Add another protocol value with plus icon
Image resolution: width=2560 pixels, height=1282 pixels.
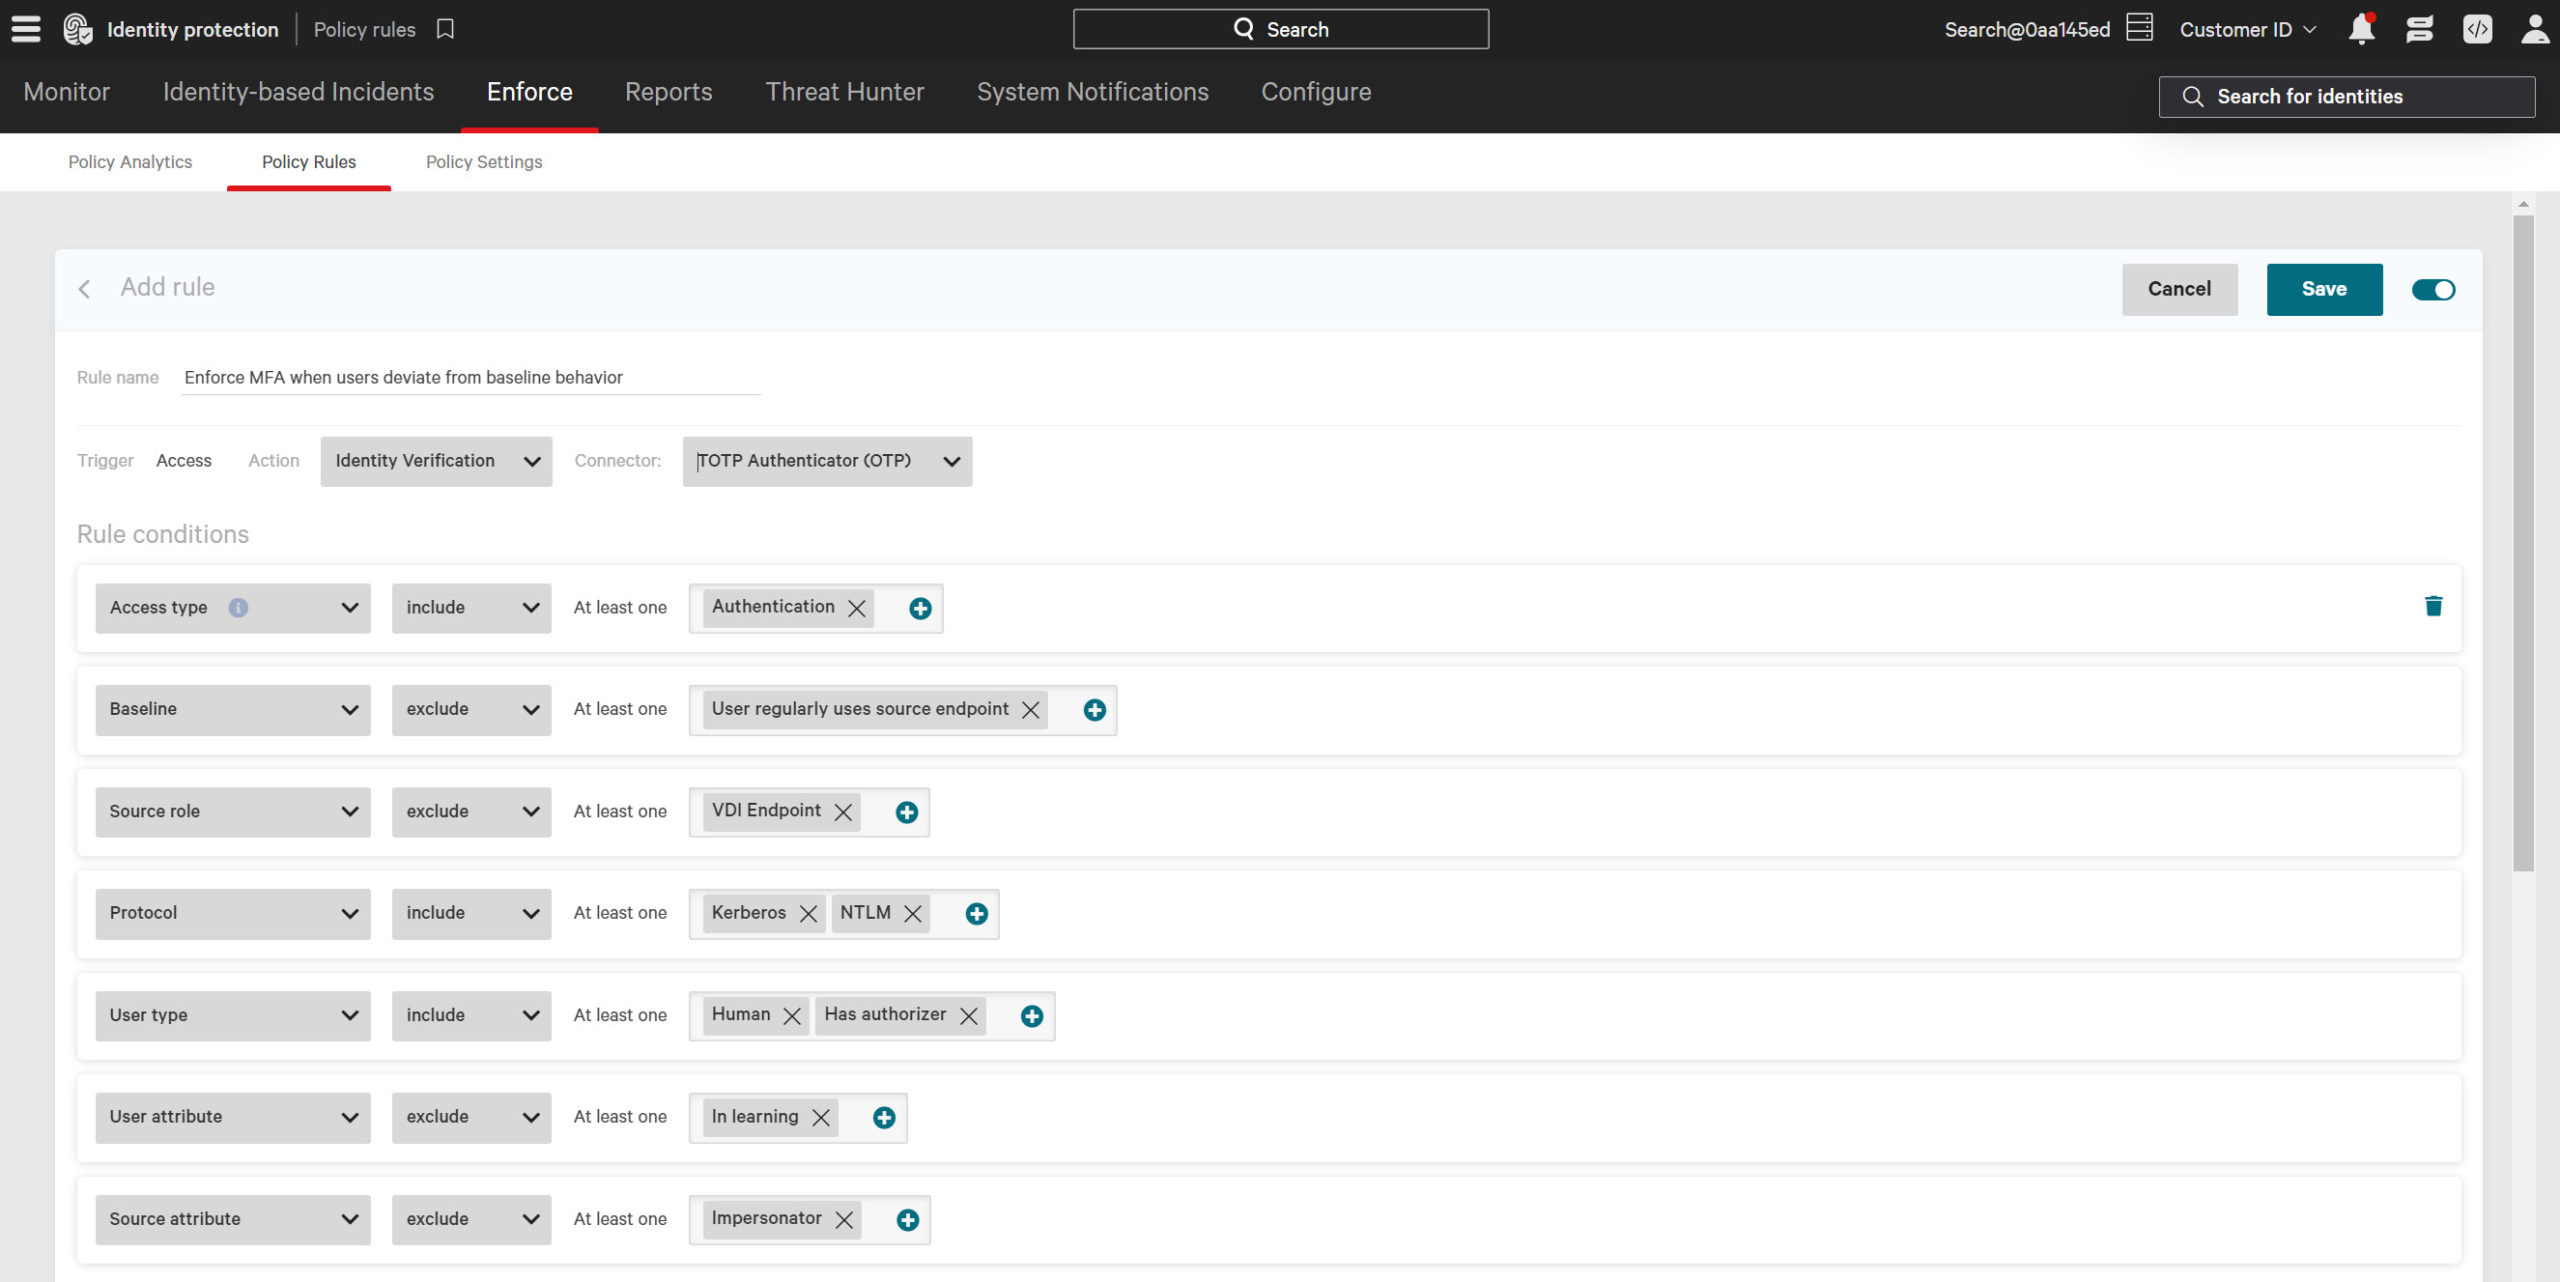[976, 914]
